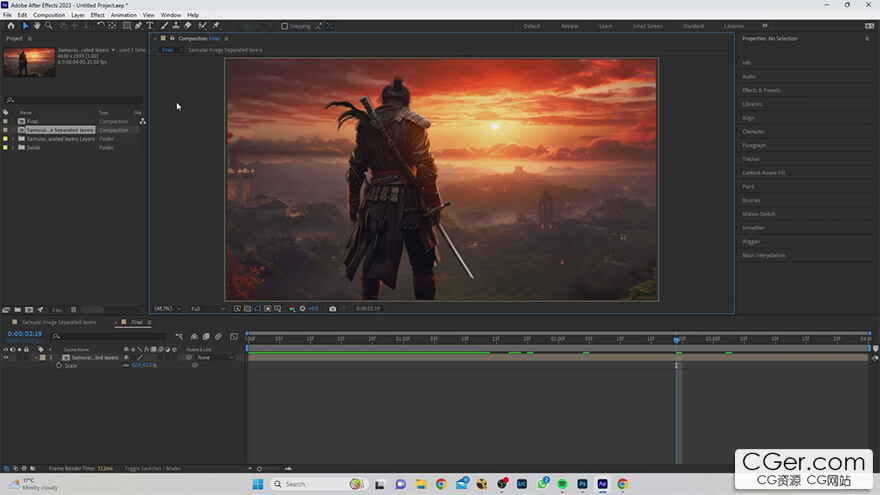Expand Samurai layers folder in Project
Image resolution: width=880 pixels, height=495 pixels.
tap(13, 139)
